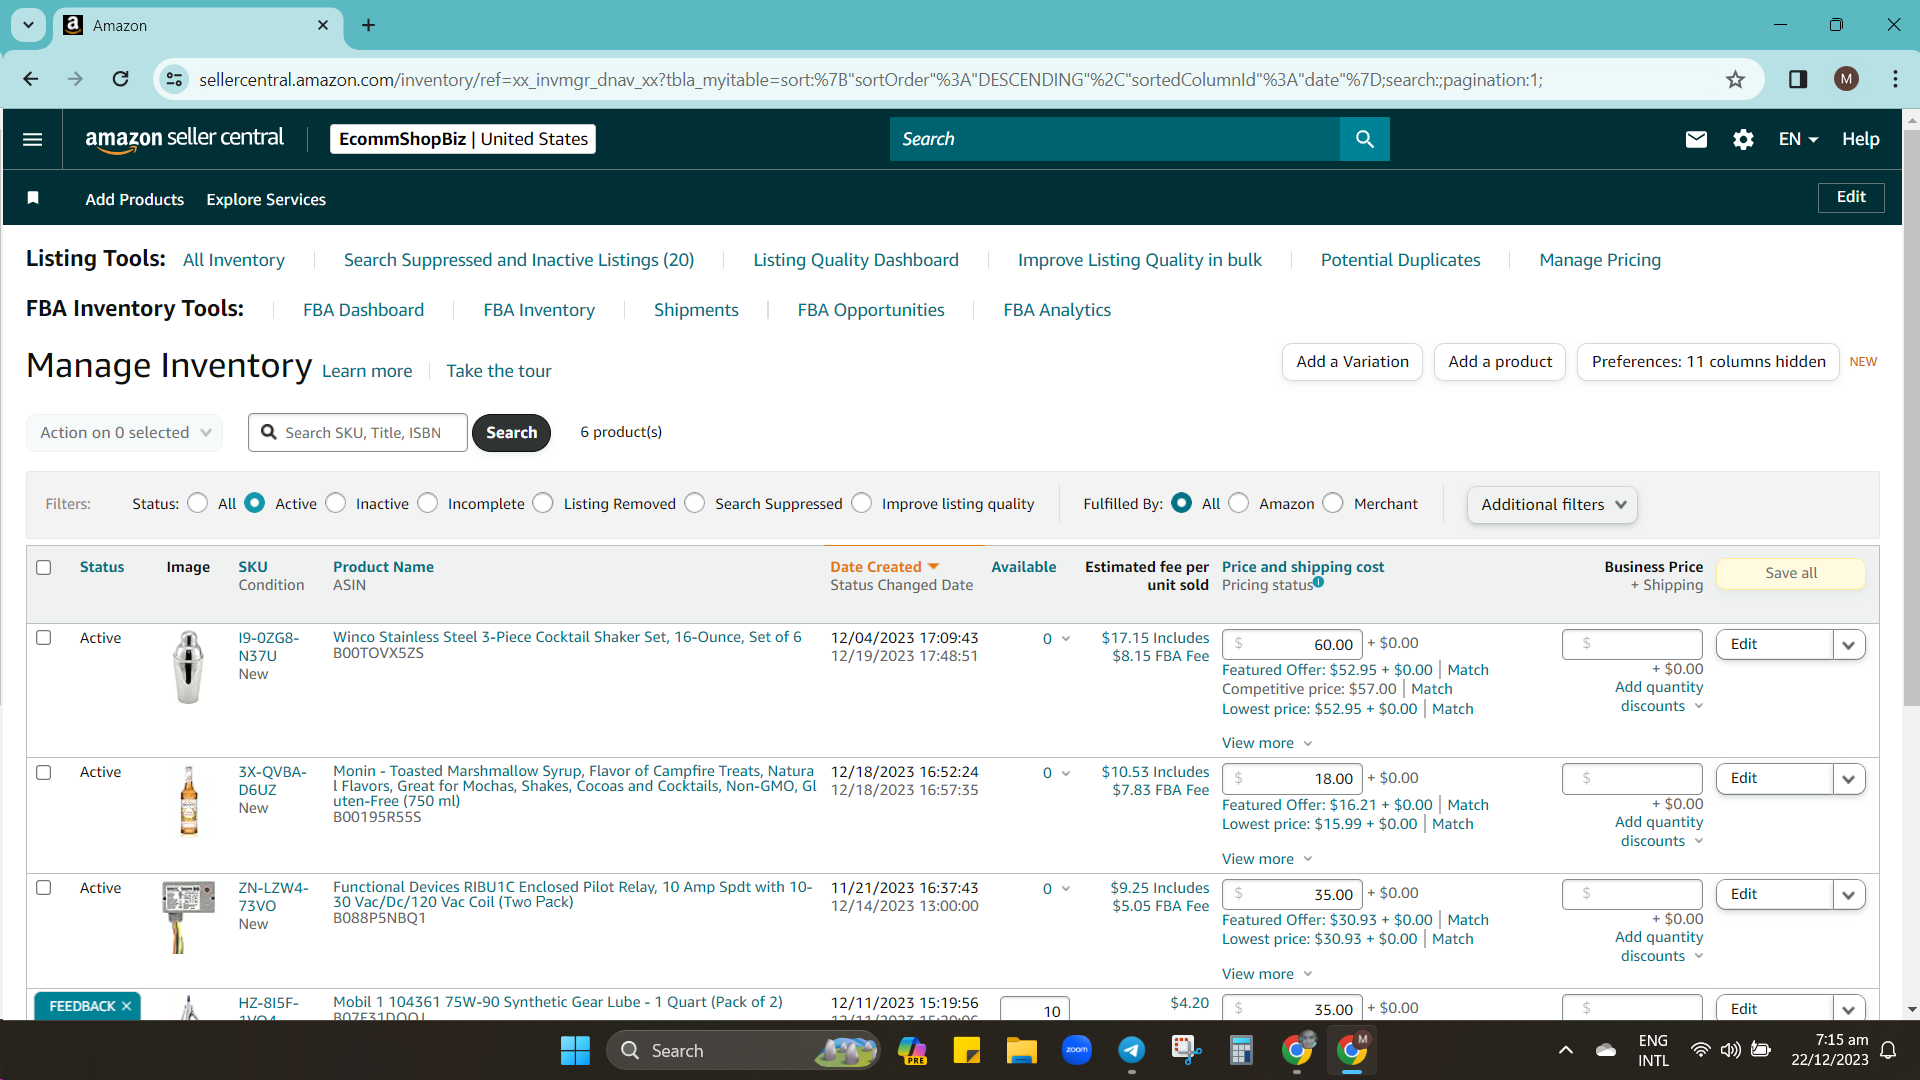Click the Amazon Seller Central logo
Image resolution: width=1920 pixels, height=1080 pixels.
point(185,139)
